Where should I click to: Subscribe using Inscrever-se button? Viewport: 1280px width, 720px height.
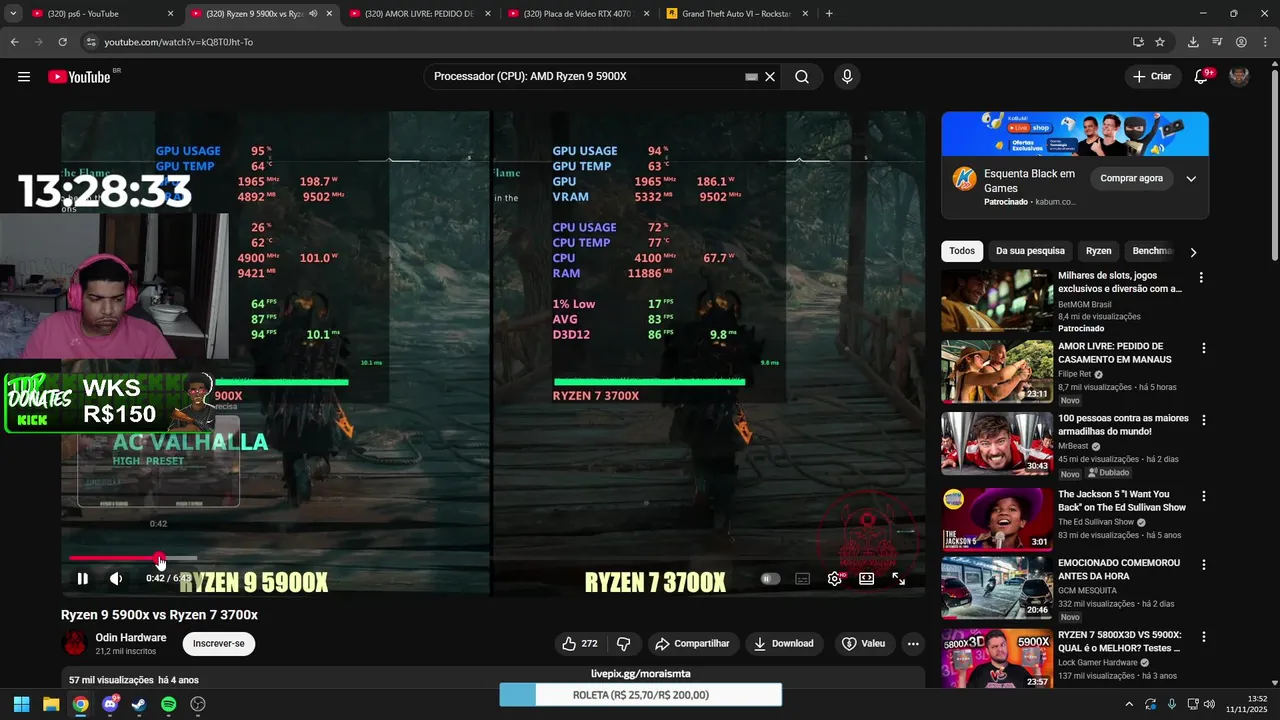click(x=219, y=644)
